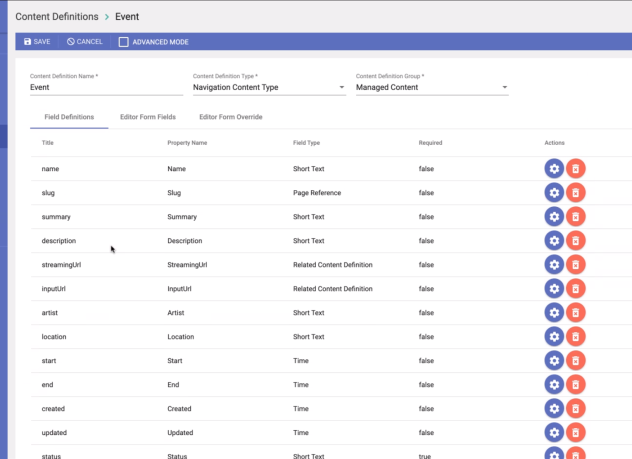Delete the inputUrl field
632x459 pixels.
point(576,289)
